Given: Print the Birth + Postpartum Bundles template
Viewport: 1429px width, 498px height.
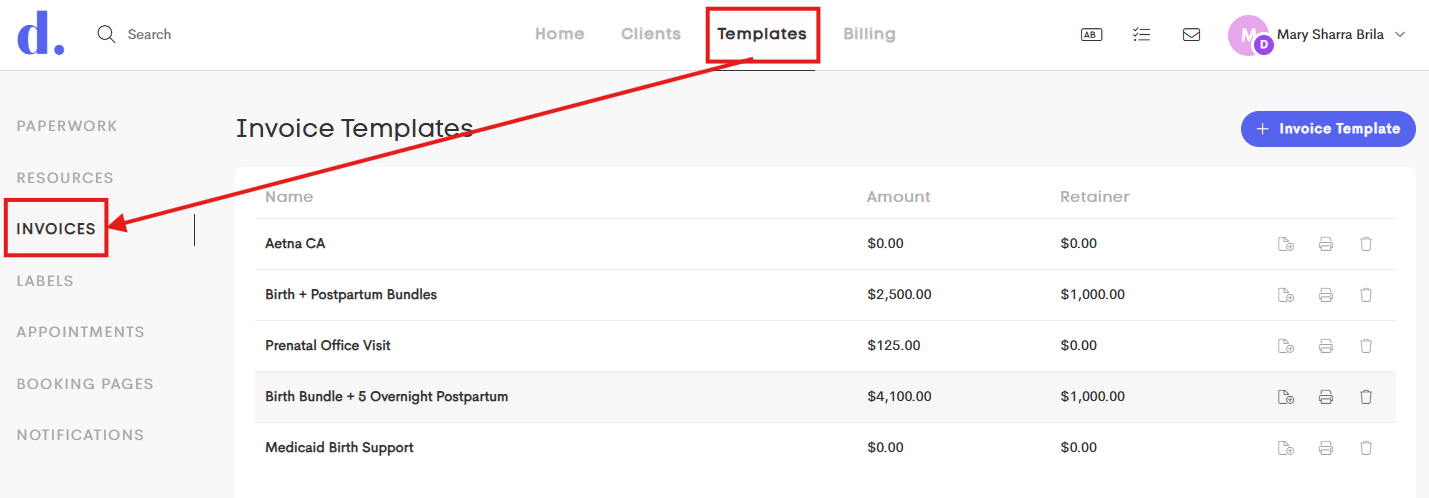Looking at the screenshot, I should [x=1326, y=295].
